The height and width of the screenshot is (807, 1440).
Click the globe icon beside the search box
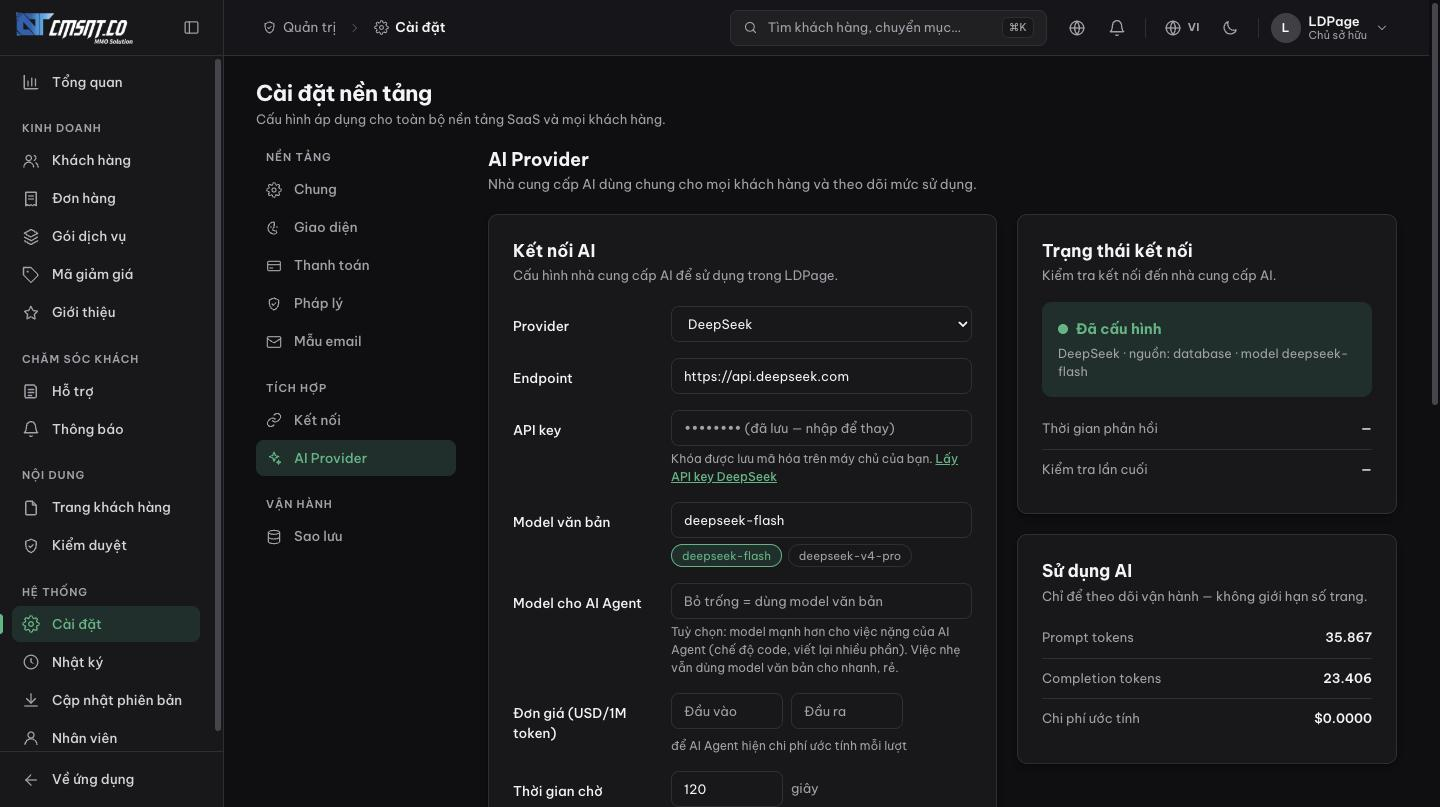click(x=1077, y=28)
